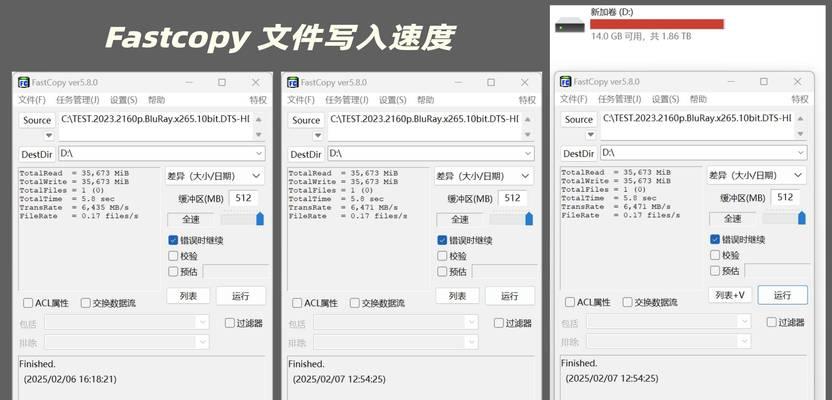Screen dimensions: 832x400
Task: Click the 列表+V button in right window
Action: pos(730,295)
